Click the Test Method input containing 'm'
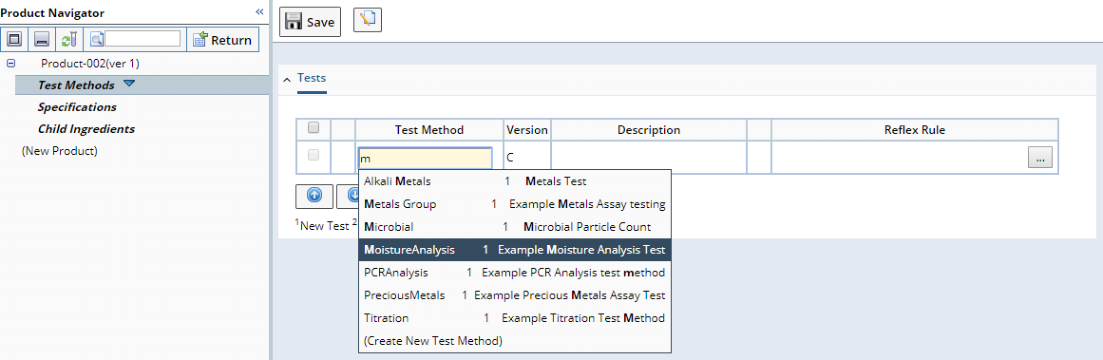1103x360 pixels. [x=425, y=158]
